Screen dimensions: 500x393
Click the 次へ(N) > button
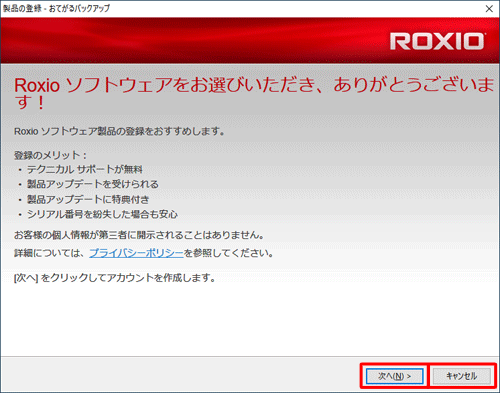395,376
